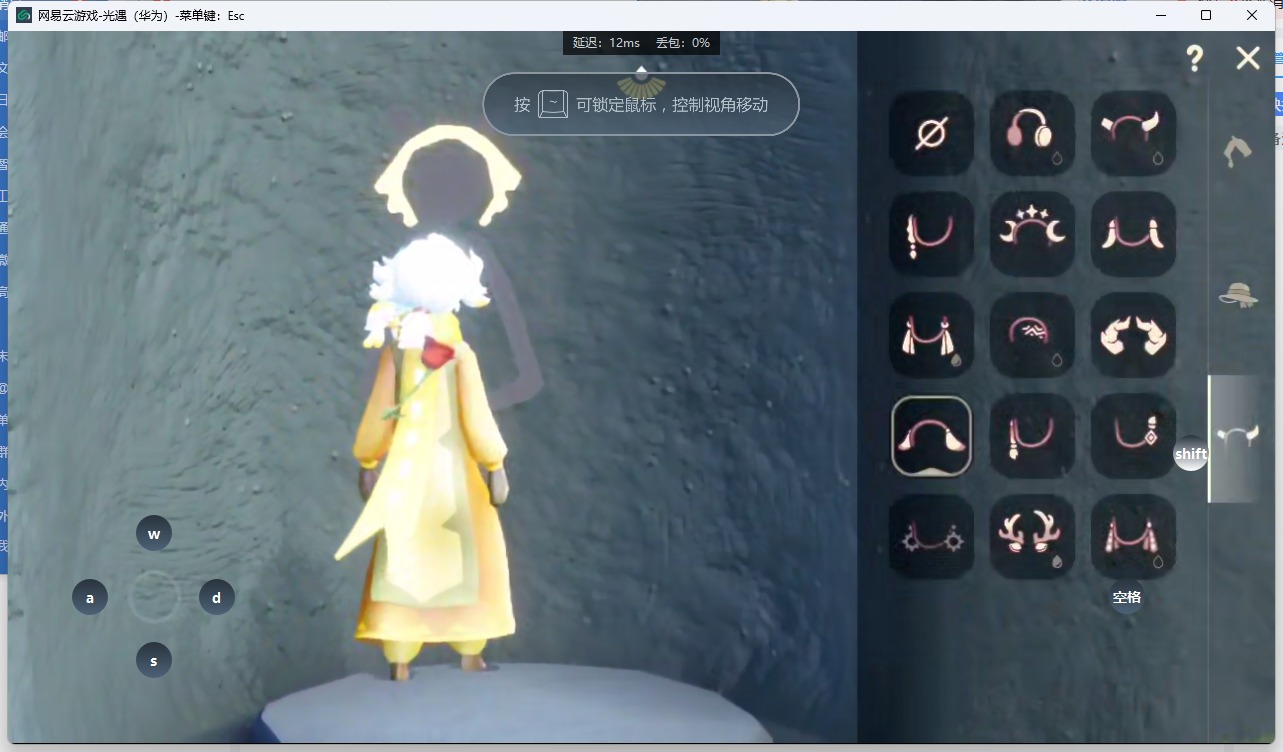Choose the wave-pattern arch headpiece
The width and height of the screenshot is (1283, 752).
click(x=1032, y=335)
